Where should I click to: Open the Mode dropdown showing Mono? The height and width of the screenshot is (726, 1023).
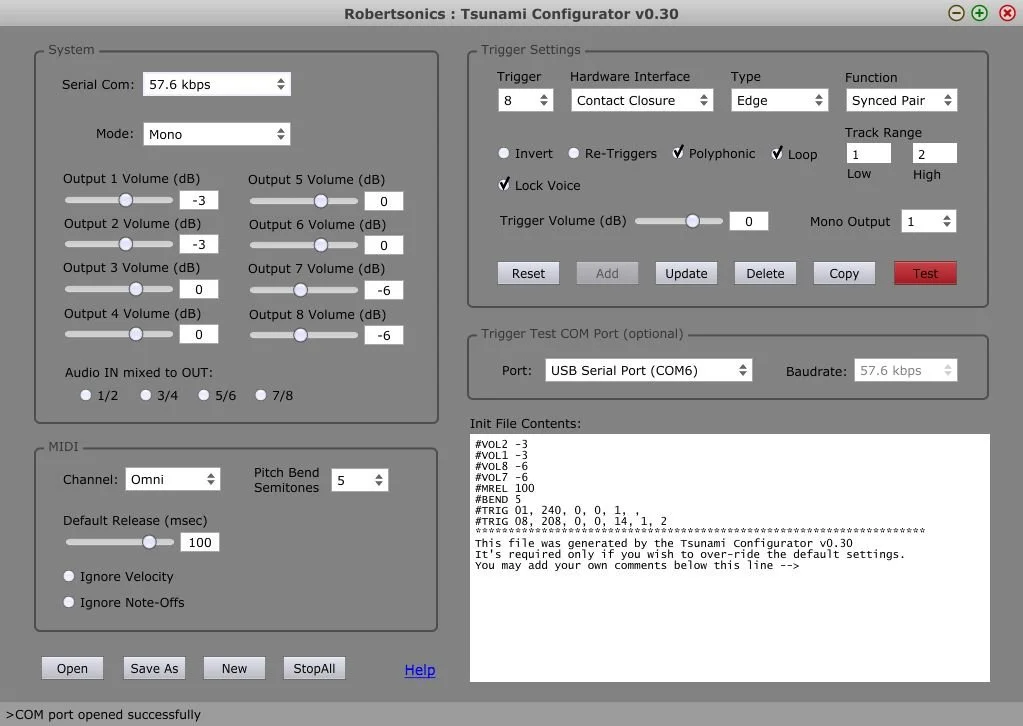(217, 134)
